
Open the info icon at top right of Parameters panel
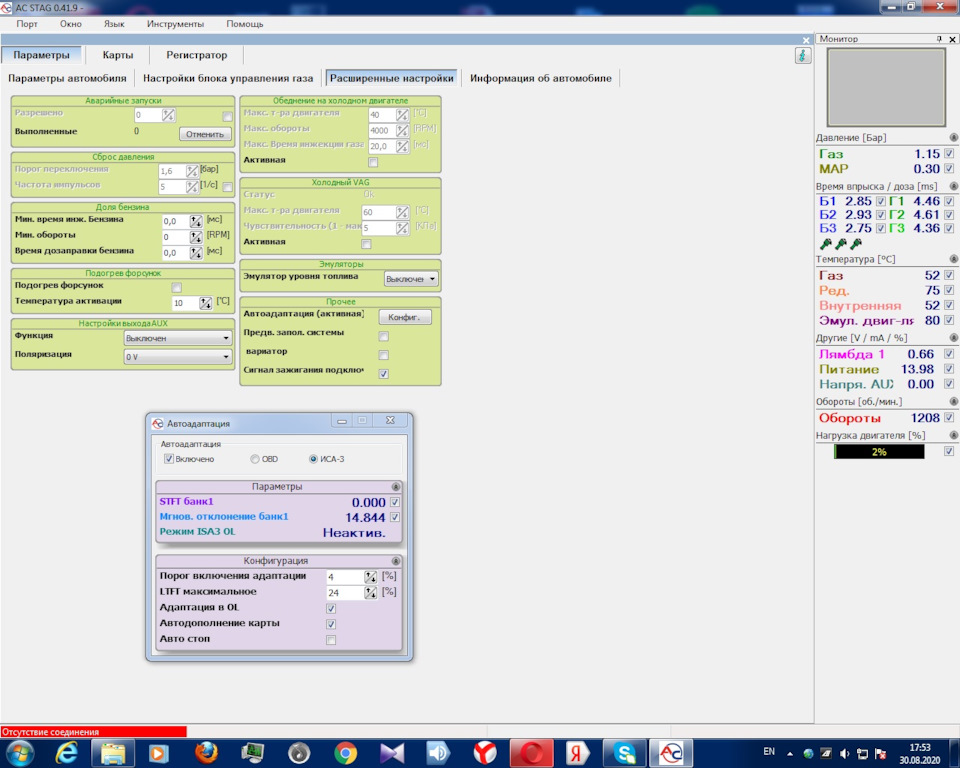[x=803, y=56]
